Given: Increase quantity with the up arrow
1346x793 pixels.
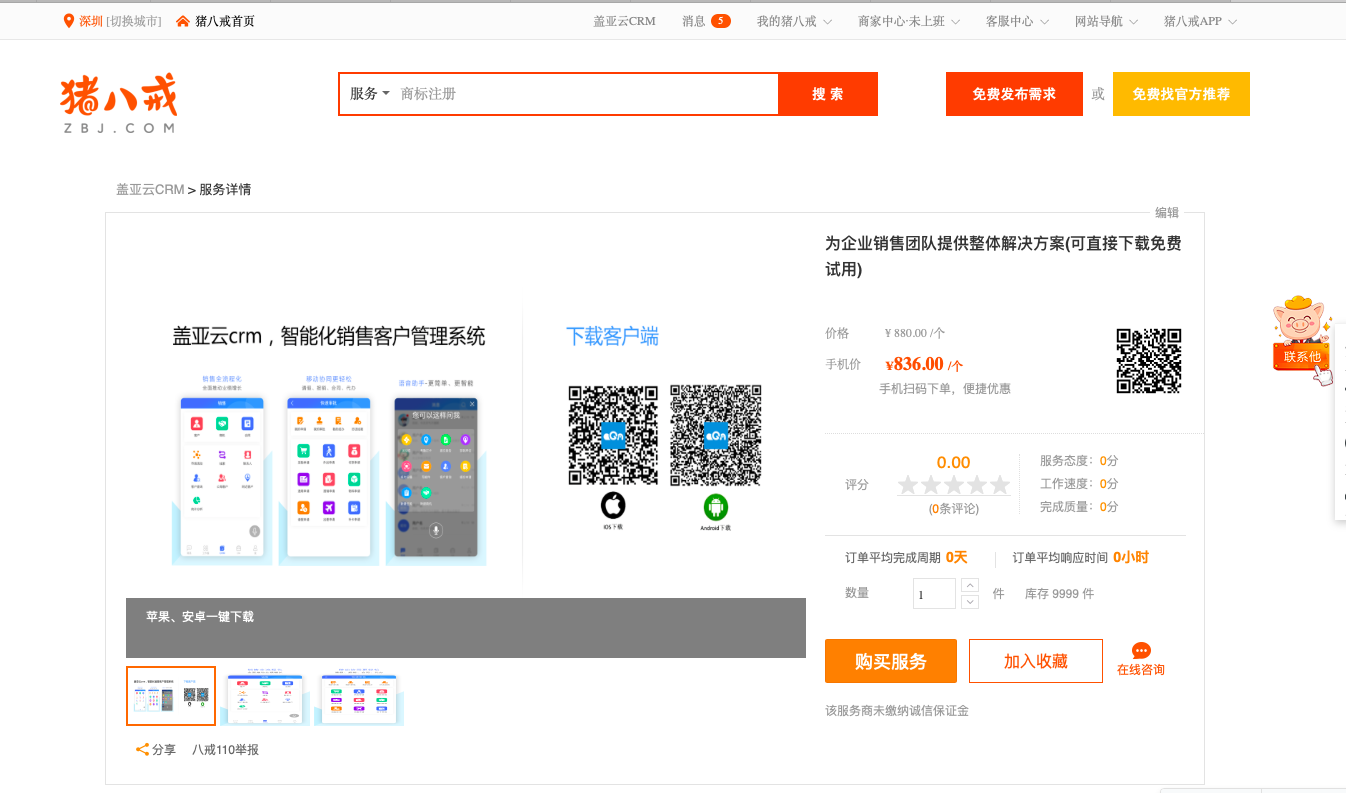Looking at the screenshot, I should click(x=970, y=585).
